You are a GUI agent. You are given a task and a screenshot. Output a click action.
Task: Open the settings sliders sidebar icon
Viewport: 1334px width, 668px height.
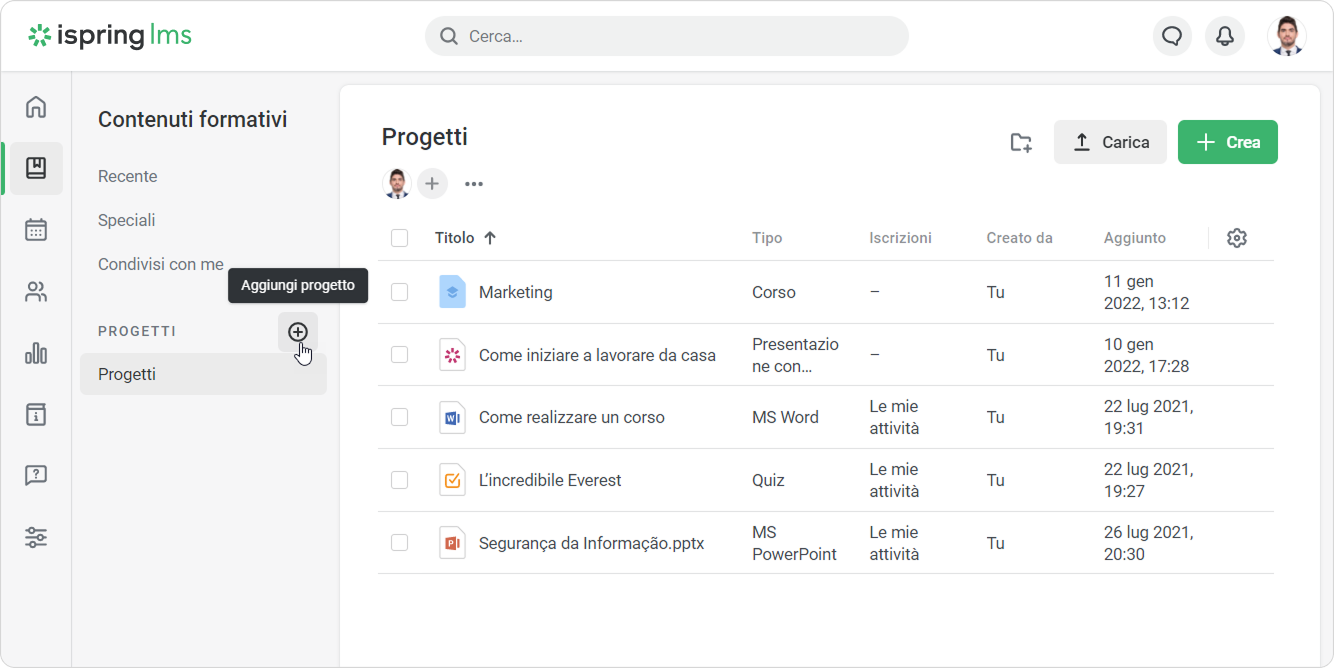click(x=36, y=537)
